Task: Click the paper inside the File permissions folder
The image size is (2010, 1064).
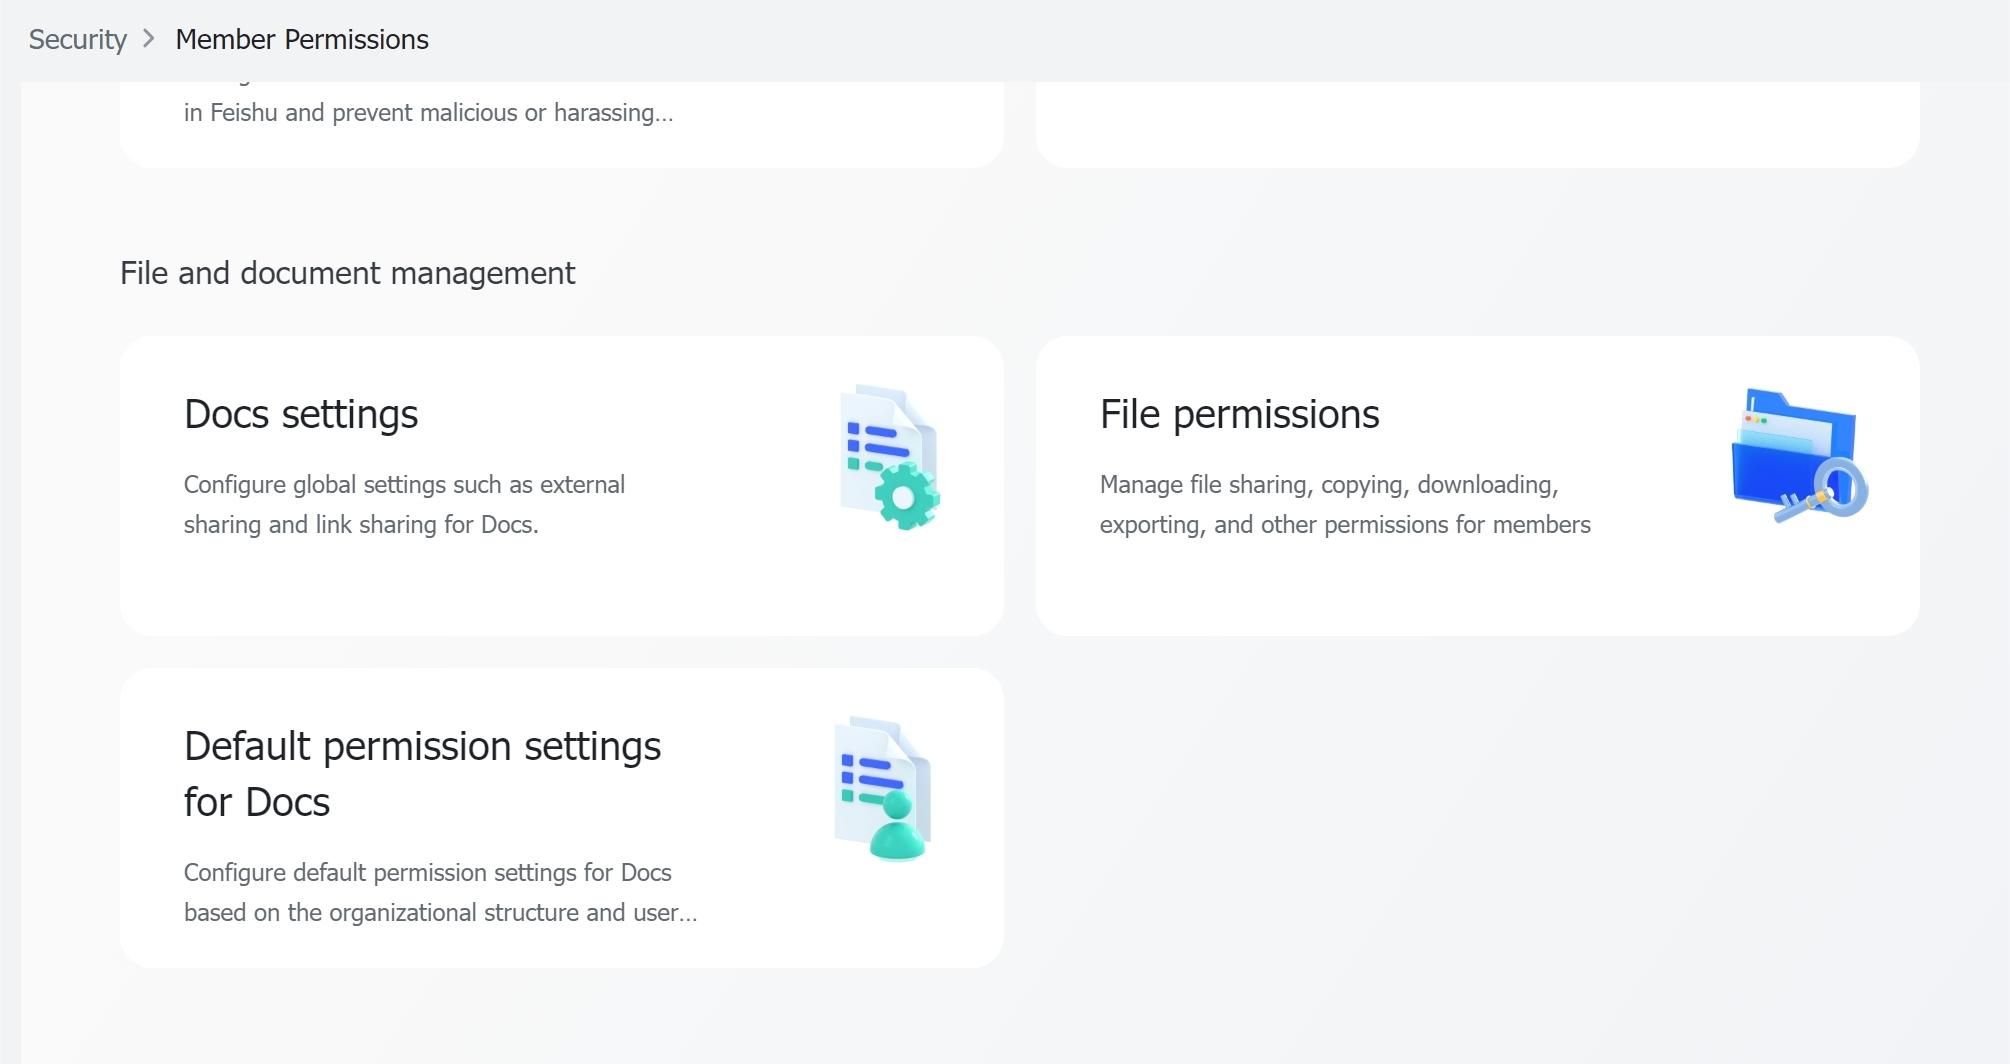Action: [1780, 430]
